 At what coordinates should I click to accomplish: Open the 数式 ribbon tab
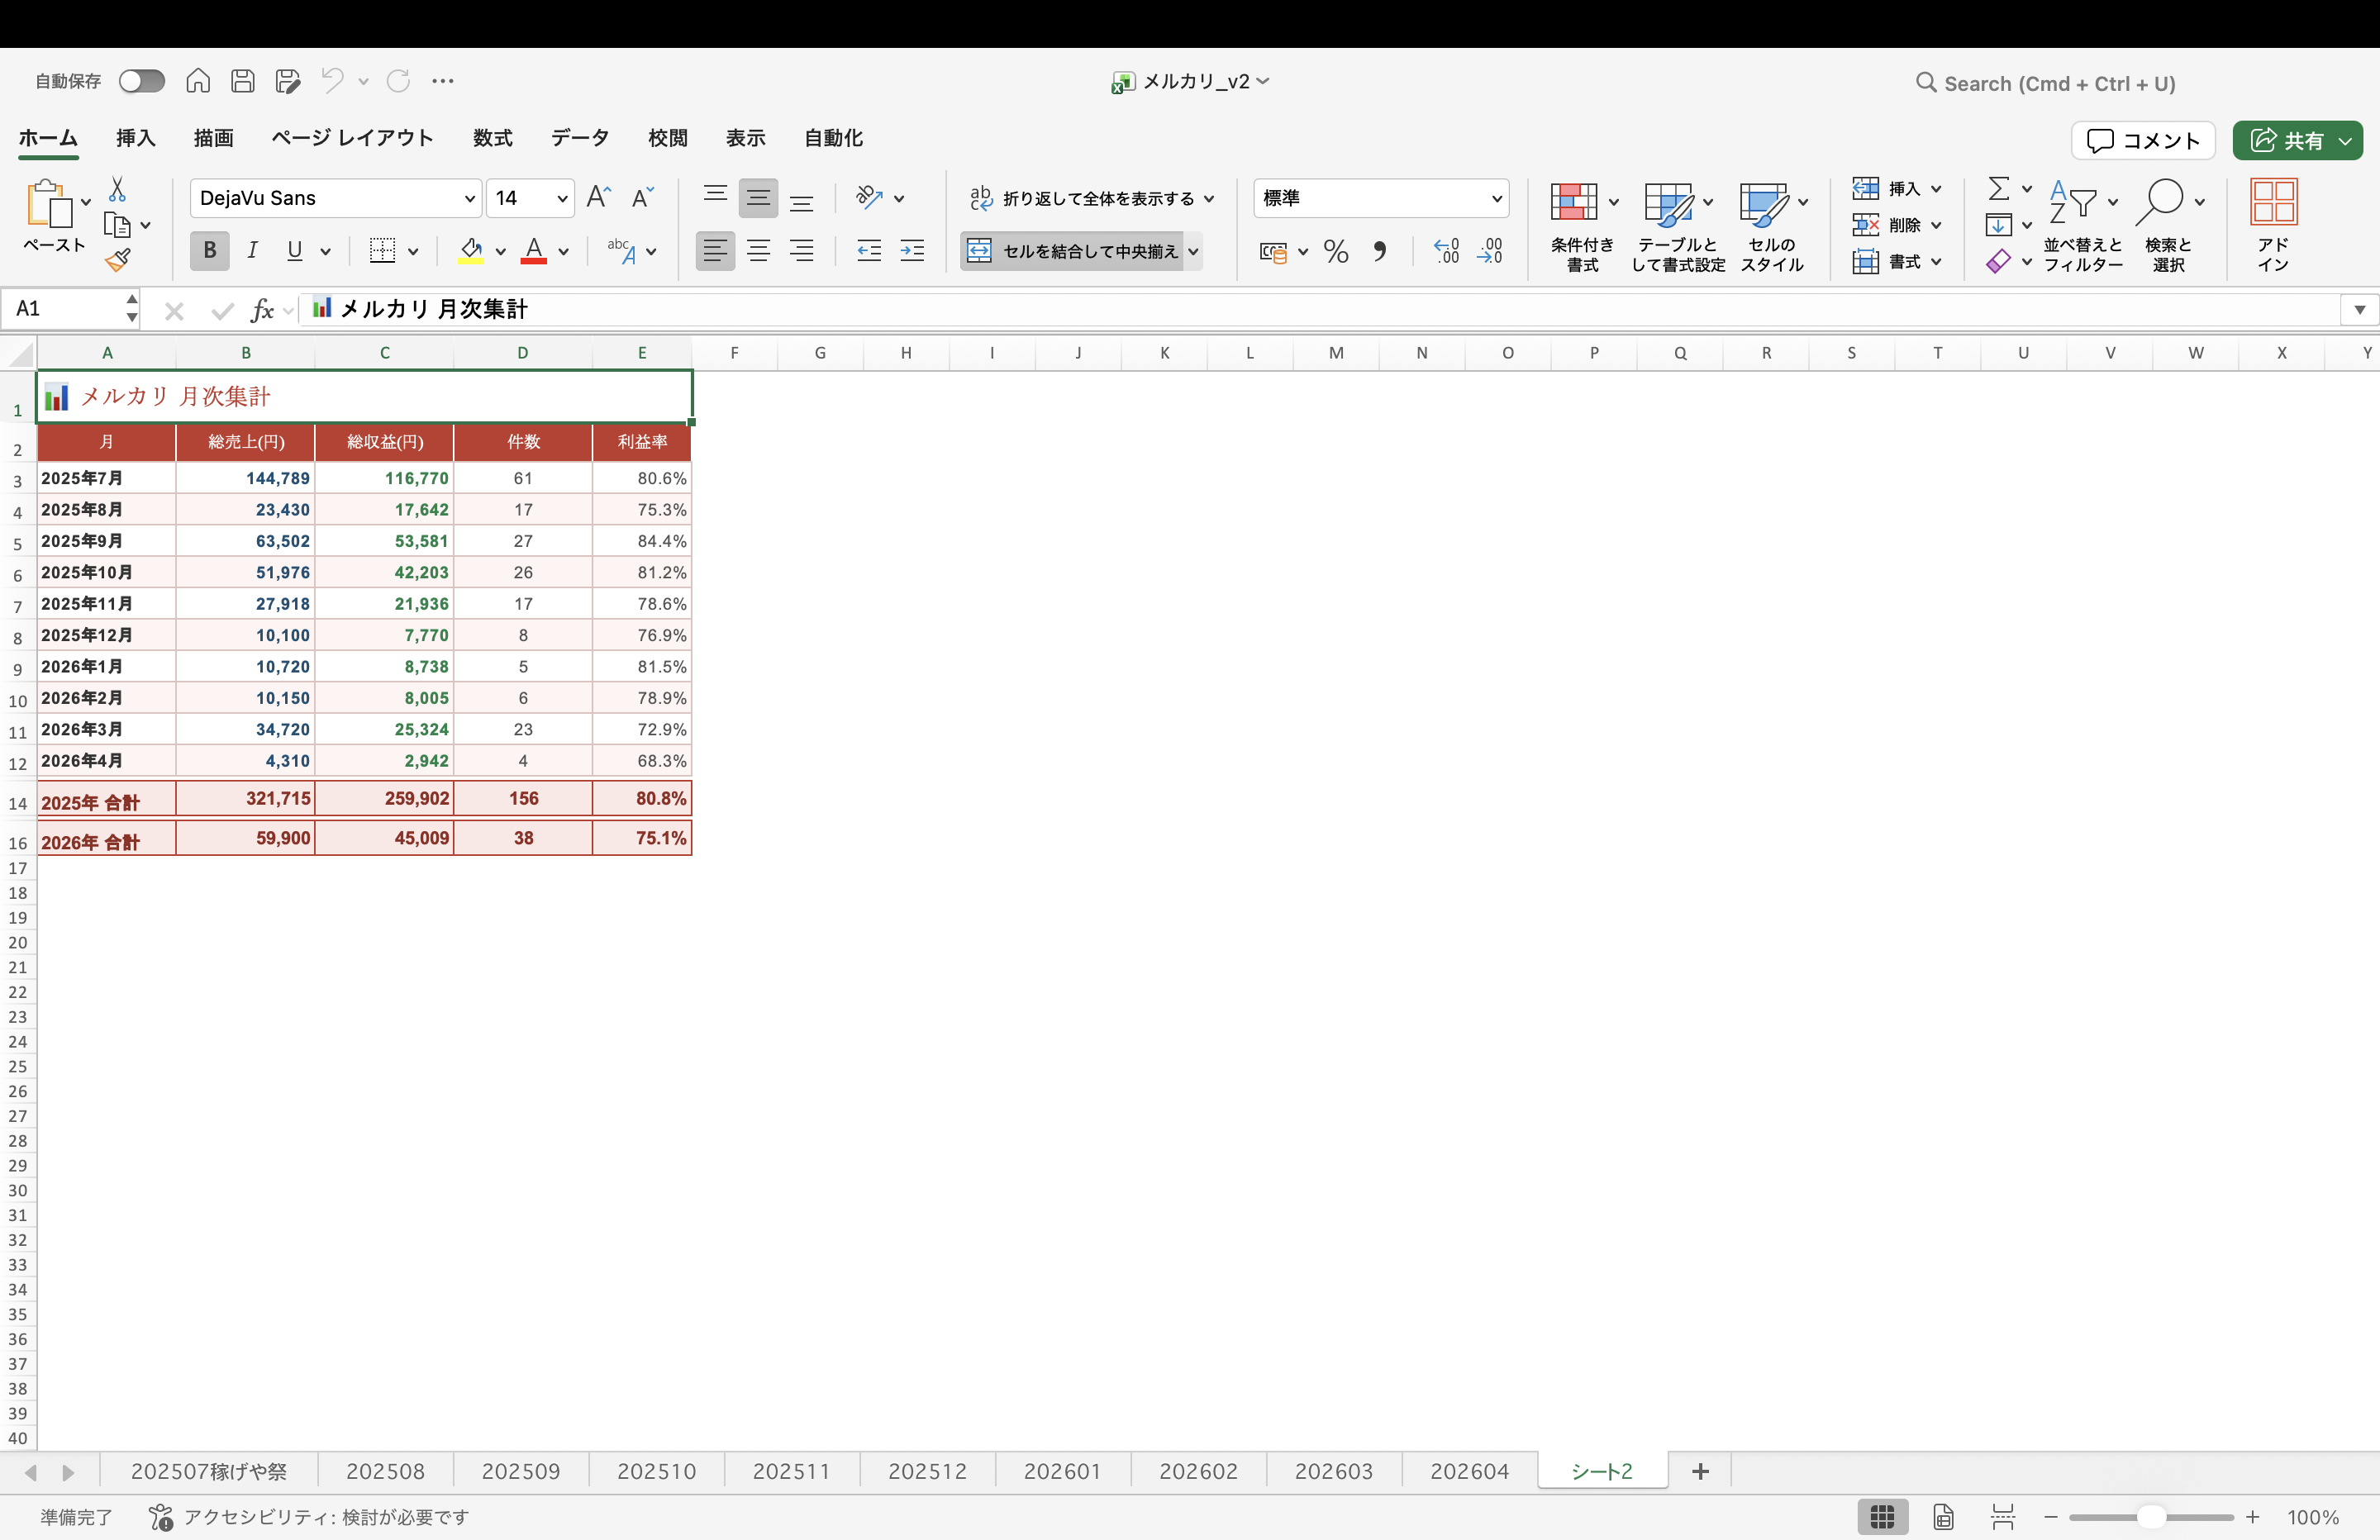coord(493,138)
